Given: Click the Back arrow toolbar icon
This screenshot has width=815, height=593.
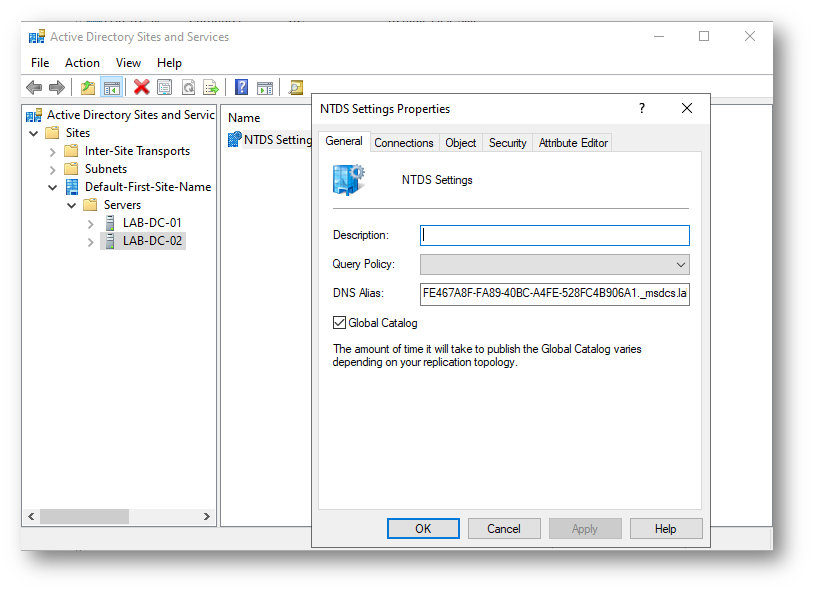Looking at the screenshot, I should click(x=34, y=87).
